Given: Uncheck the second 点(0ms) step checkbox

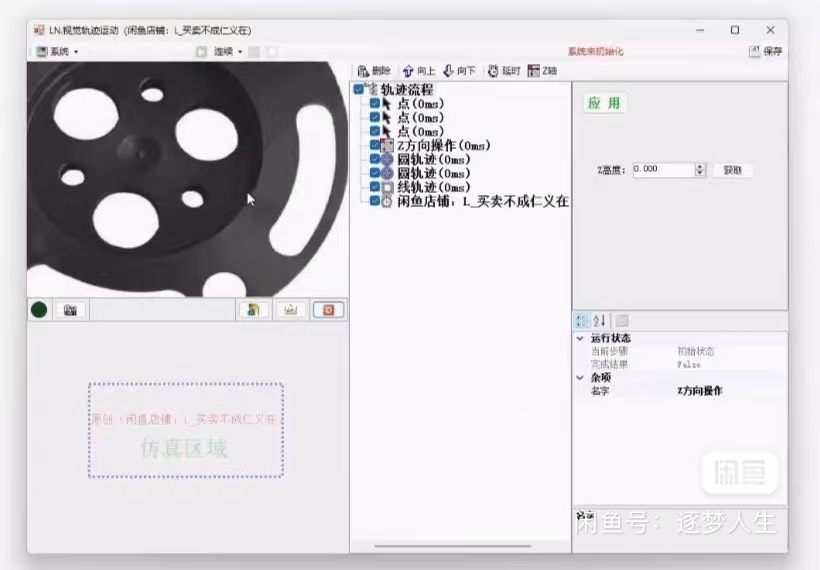Looking at the screenshot, I should [375, 117].
